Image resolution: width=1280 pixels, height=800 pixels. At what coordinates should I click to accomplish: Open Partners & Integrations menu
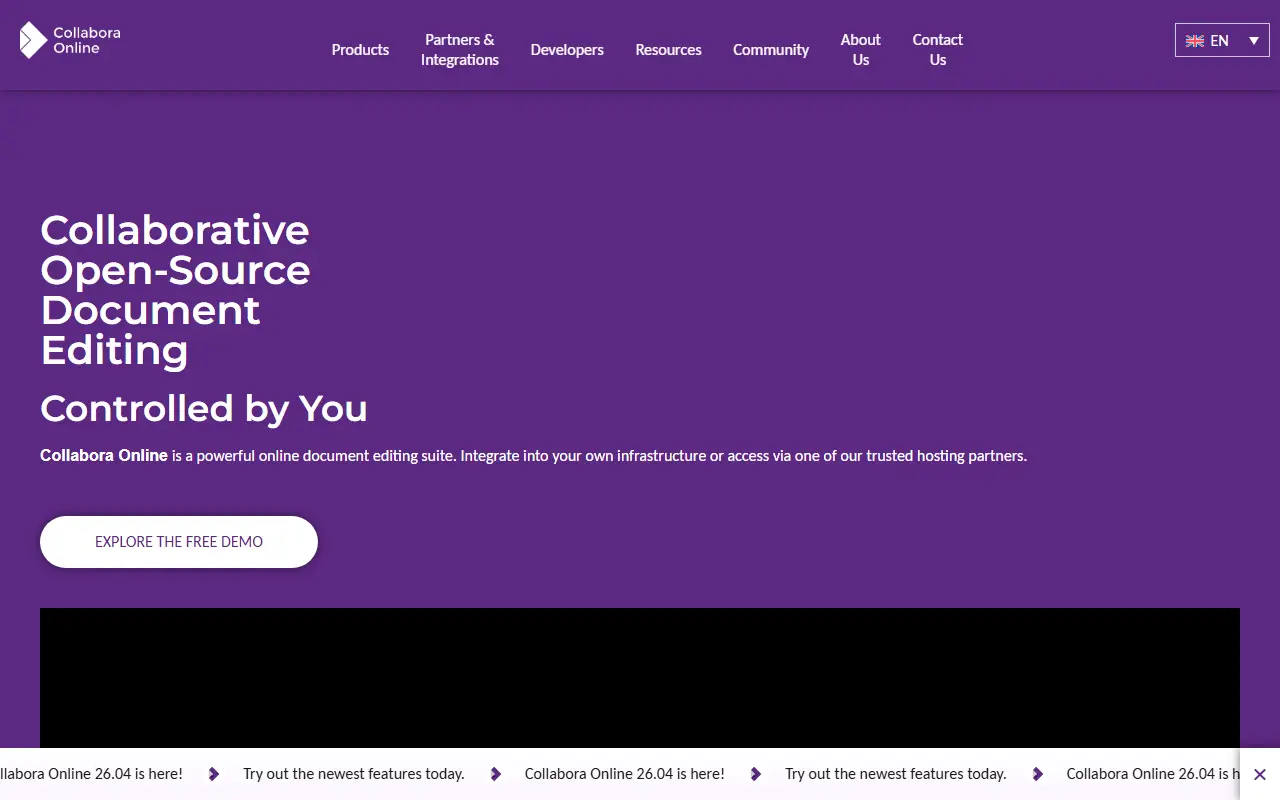(460, 50)
